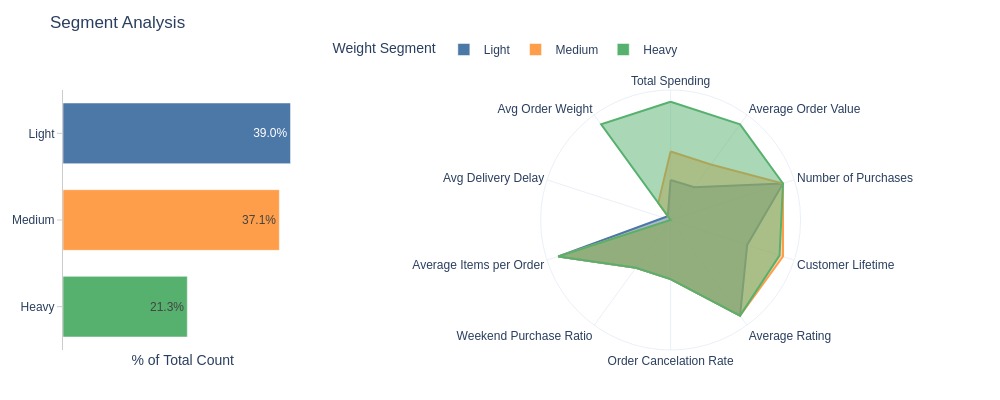Toggle the Light legend entry
Image resolution: width=1000 pixels, height=400 pixels.
click(x=484, y=50)
